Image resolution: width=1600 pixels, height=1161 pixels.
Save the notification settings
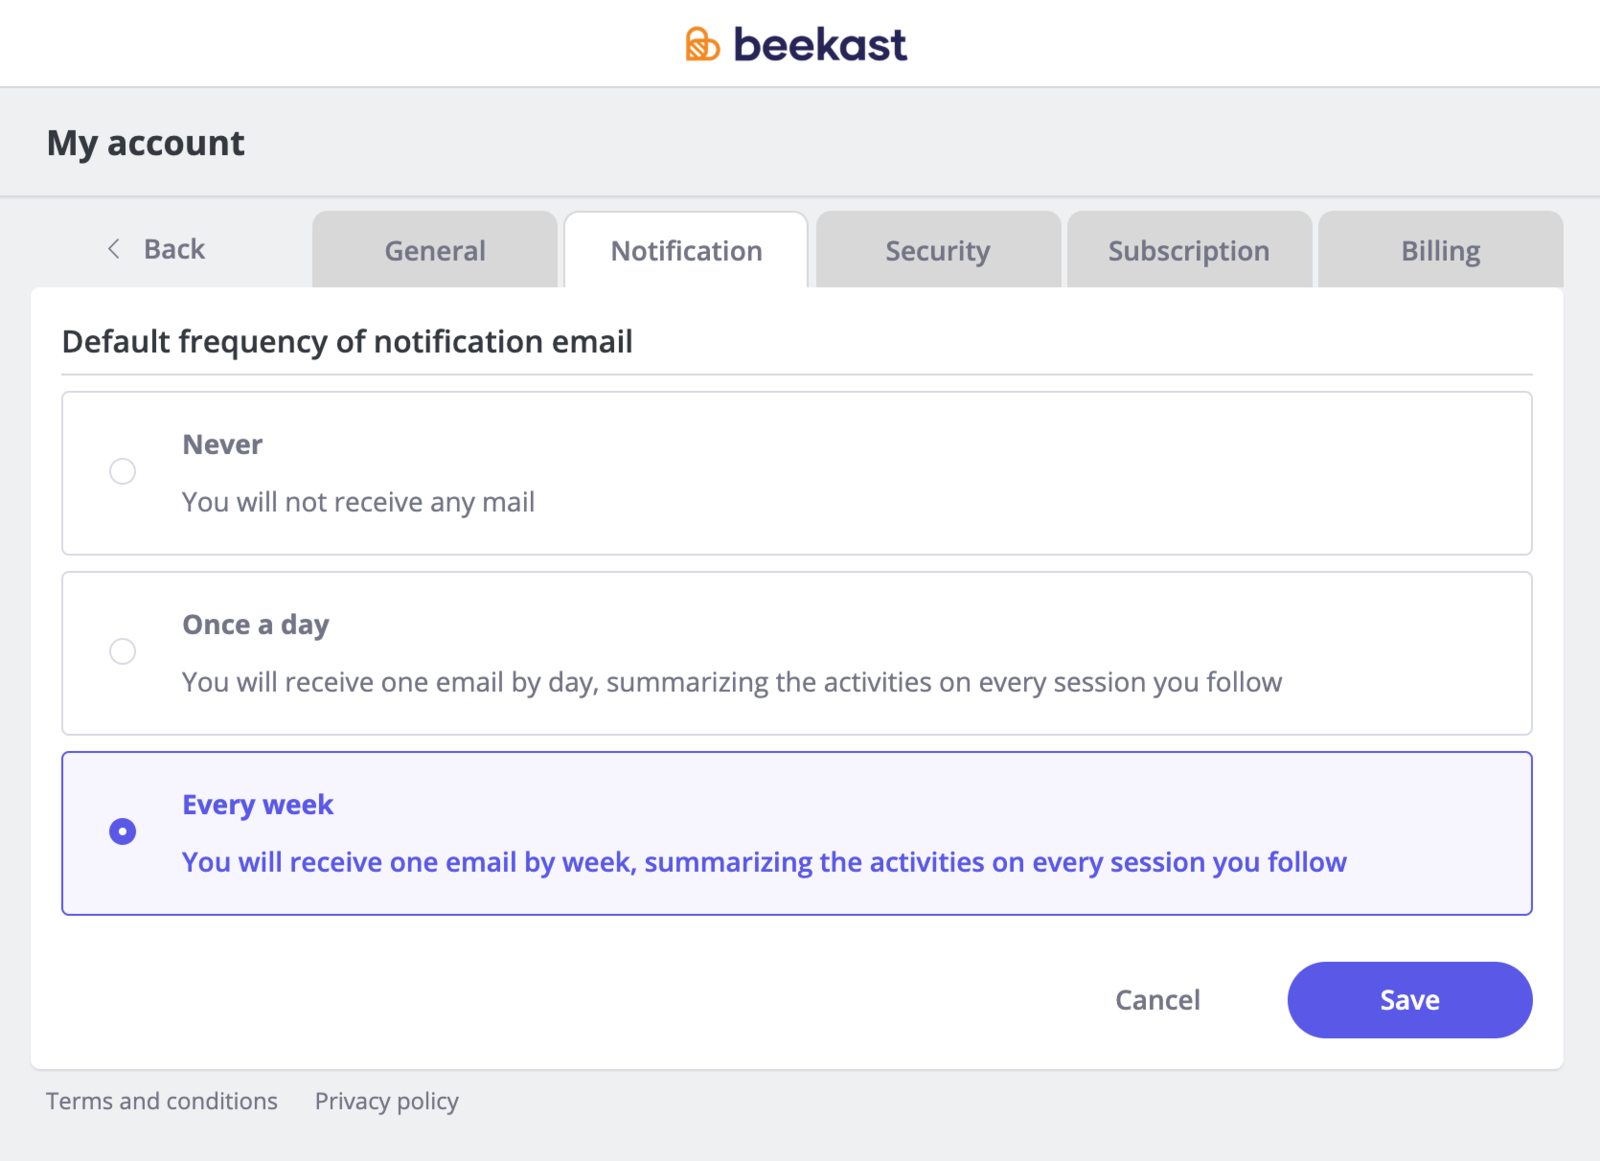pyautogui.click(x=1410, y=1000)
